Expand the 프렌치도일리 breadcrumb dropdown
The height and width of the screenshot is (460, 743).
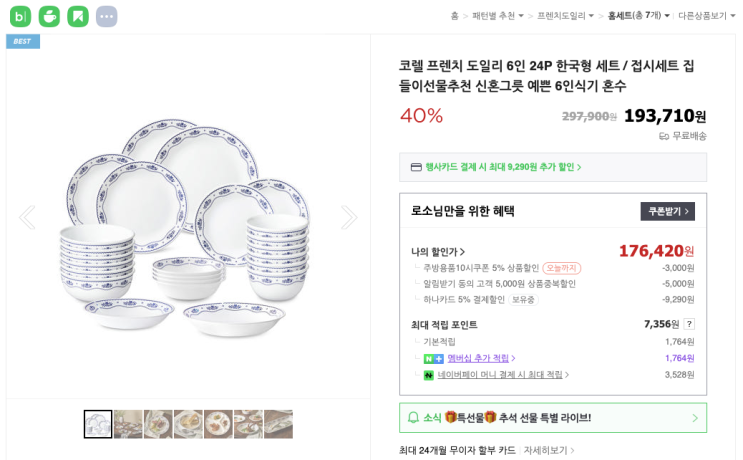coord(565,16)
